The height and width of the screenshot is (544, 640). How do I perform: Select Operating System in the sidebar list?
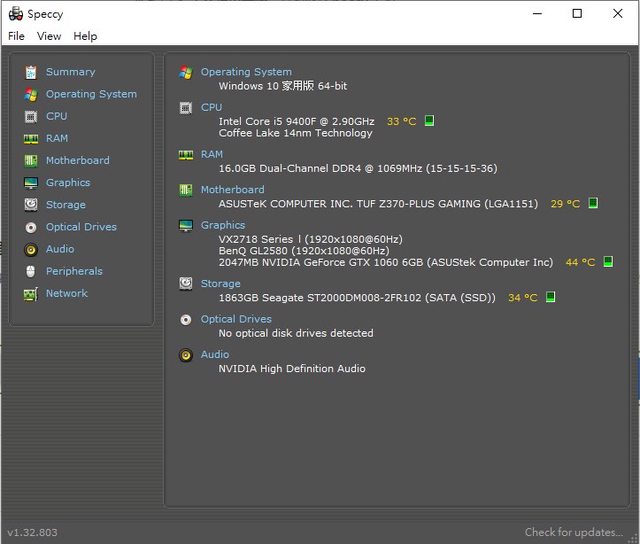91,94
